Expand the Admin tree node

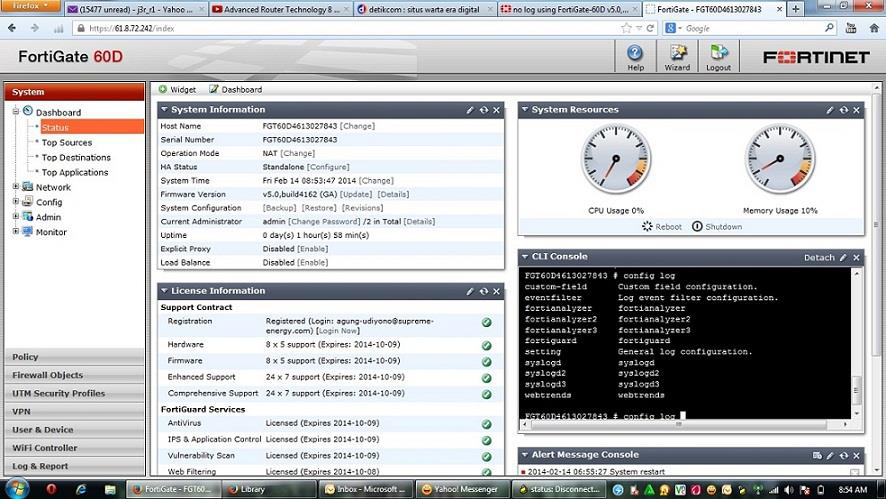[x=16, y=216]
